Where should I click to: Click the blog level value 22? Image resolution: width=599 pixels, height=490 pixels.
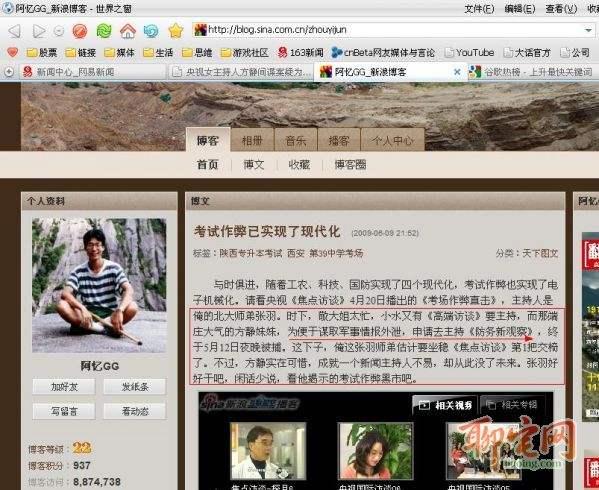pyautogui.click(x=82, y=448)
